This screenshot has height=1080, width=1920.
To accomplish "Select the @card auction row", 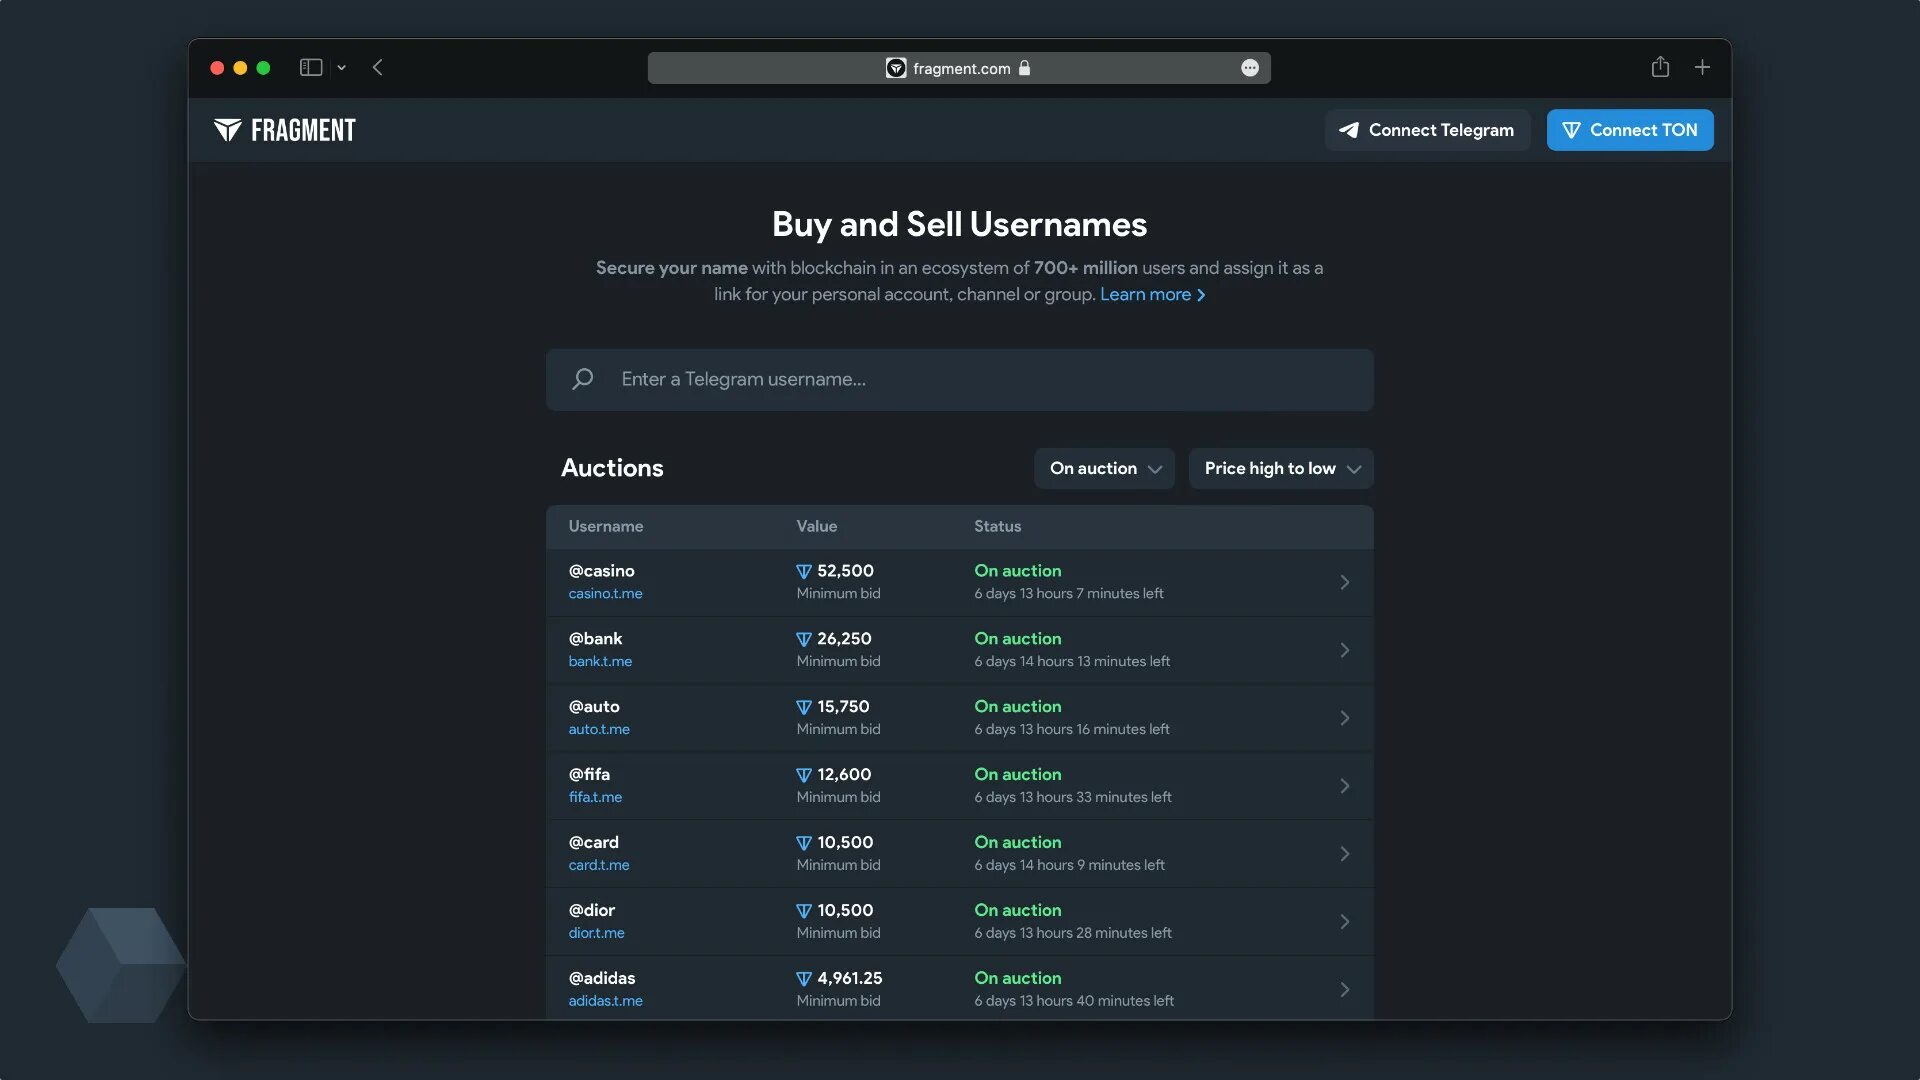I will (x=960, y=853).
